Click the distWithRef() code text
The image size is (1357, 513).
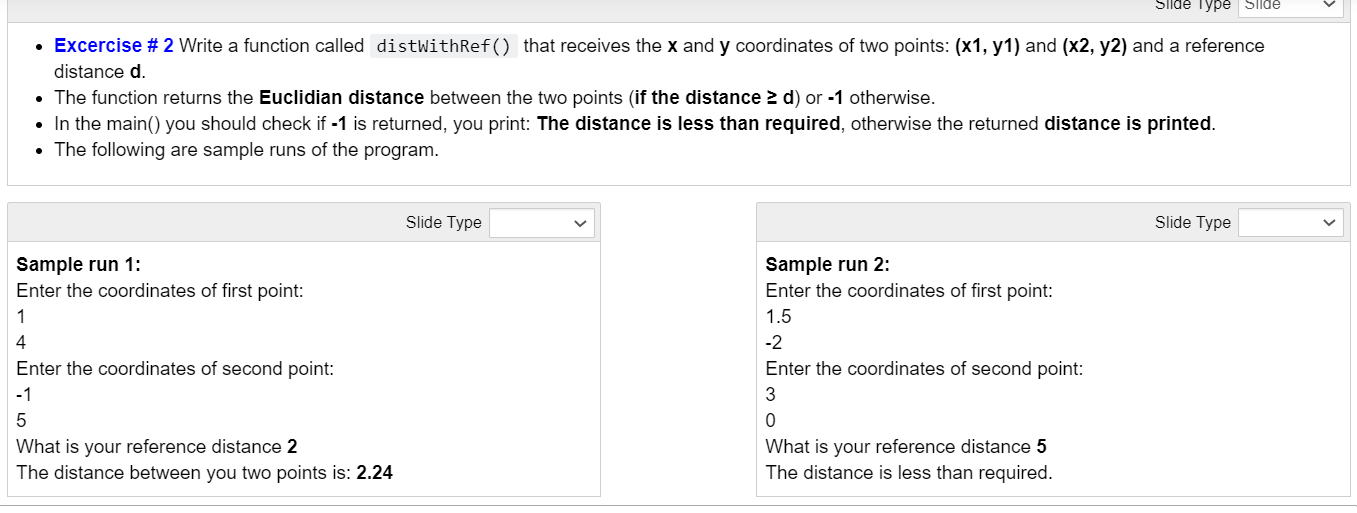click(444, 46)
